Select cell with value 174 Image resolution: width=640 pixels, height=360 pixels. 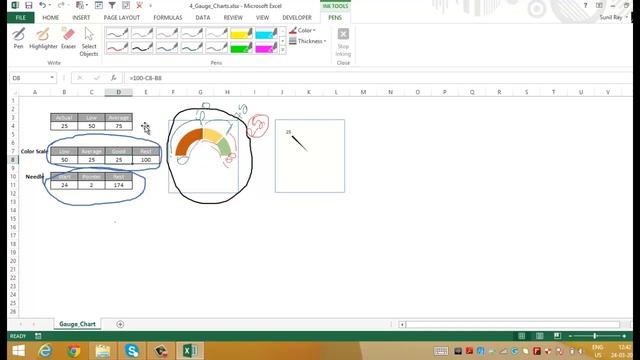click(119, 185)
